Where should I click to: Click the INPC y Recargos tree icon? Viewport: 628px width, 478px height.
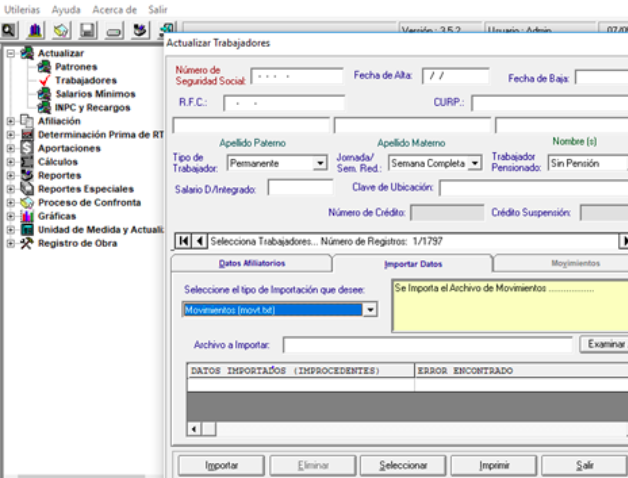[44, 107]
